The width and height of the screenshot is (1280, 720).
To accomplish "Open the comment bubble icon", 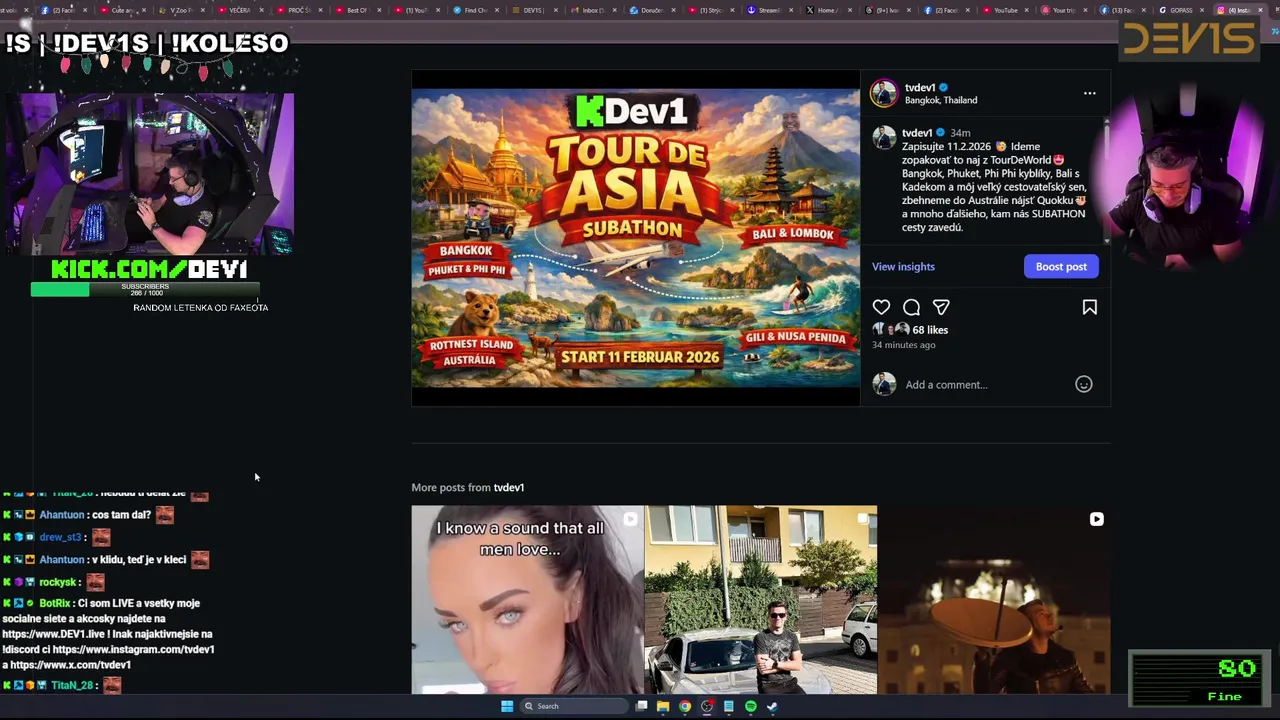I will pos(911,307).
